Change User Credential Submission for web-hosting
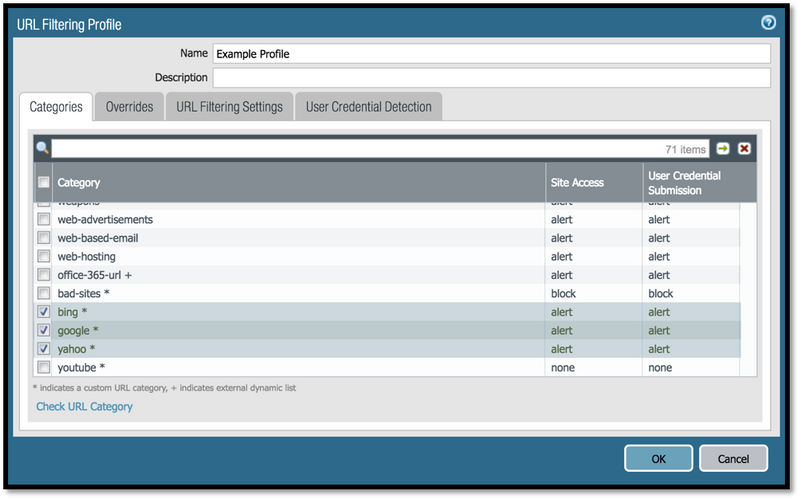 [690, 256]
